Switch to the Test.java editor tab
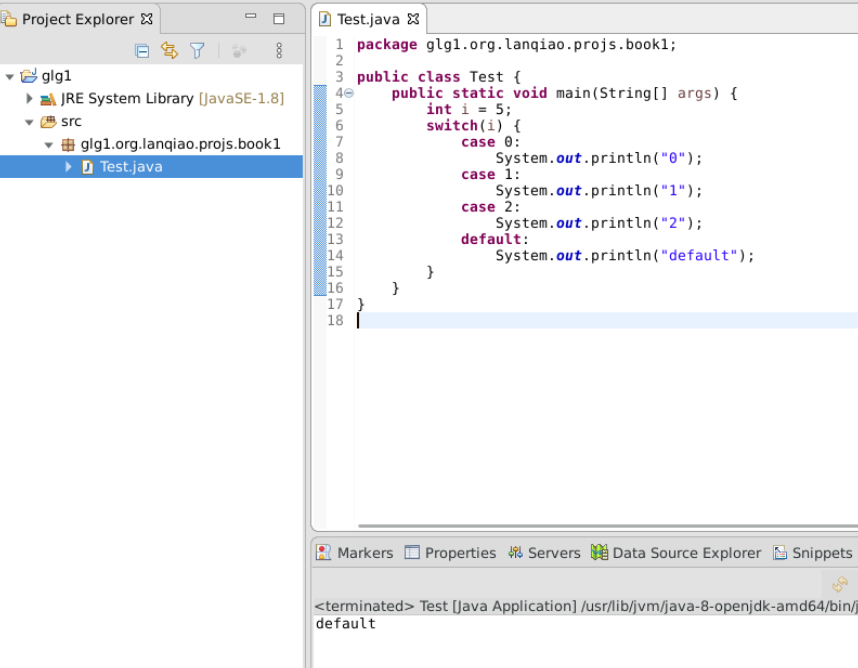 (x=368, y=19)
